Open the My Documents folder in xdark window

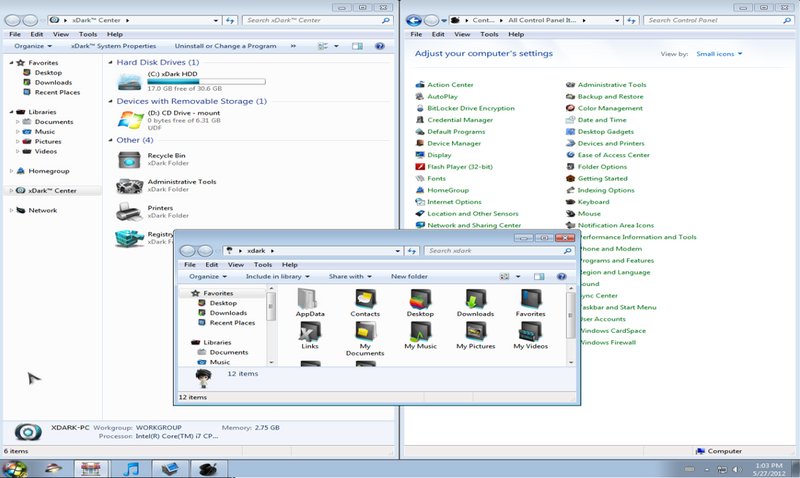(365, 332)
